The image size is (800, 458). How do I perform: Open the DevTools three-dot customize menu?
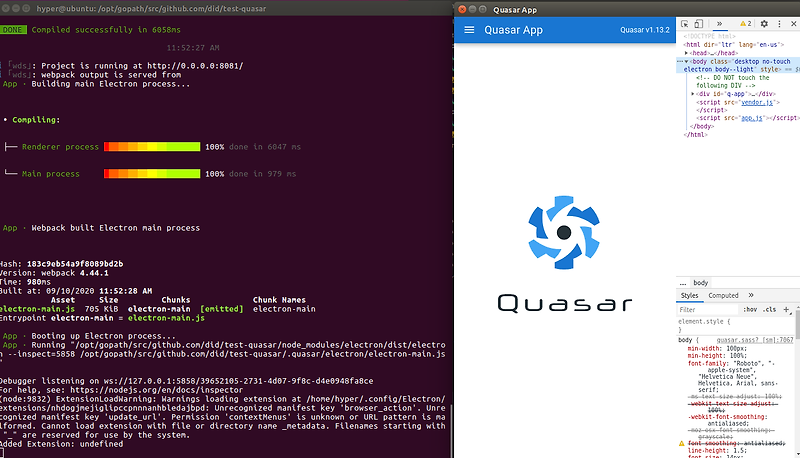tap(779, 24)
